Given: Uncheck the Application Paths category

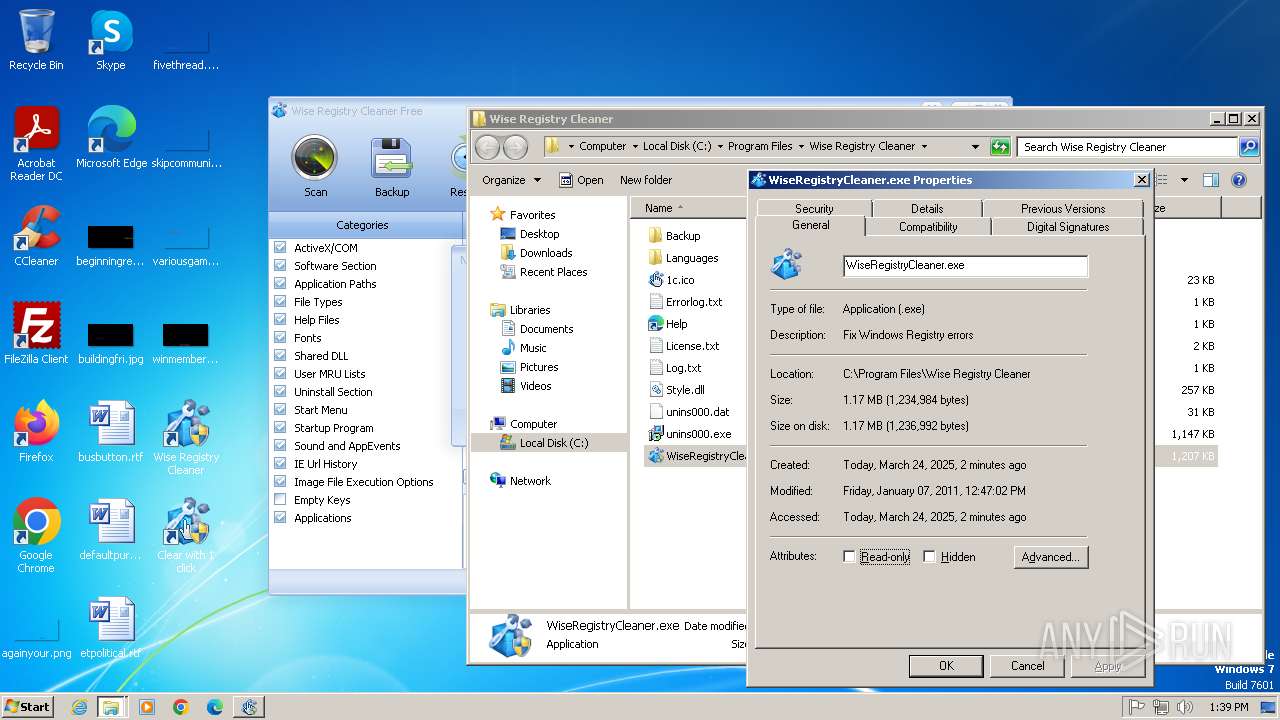Looking at the screenshot, I should coord(280,284).
